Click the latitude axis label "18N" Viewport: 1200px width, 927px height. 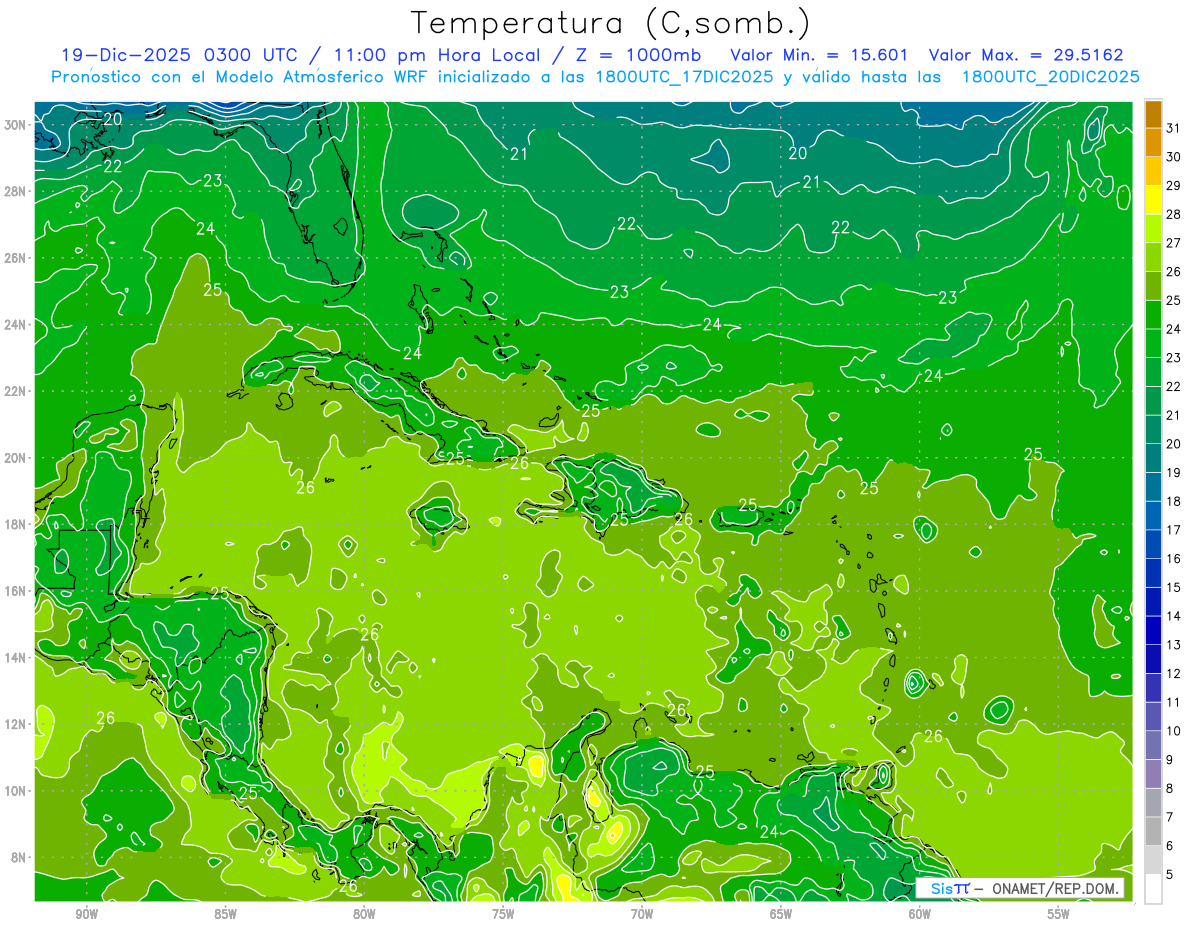(x=16, y=524)
